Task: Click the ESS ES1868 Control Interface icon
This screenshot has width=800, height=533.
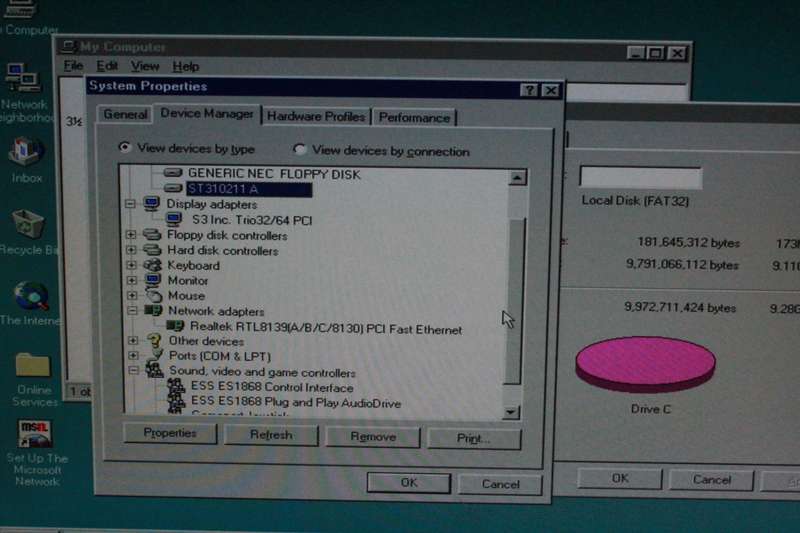Action: click(176, 386)
